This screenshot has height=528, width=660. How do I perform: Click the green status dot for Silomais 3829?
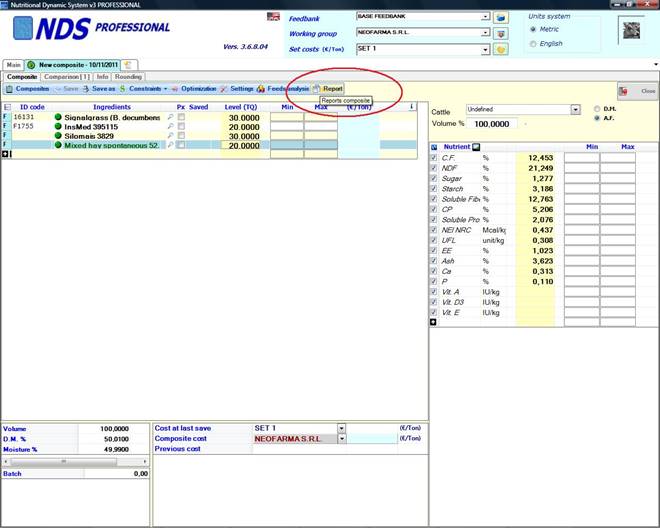click(x=58, y=136)
